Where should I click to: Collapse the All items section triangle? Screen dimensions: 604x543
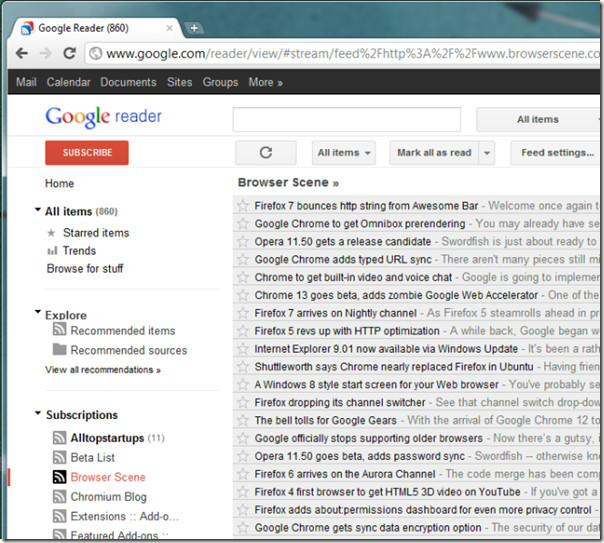pos(38,210)
